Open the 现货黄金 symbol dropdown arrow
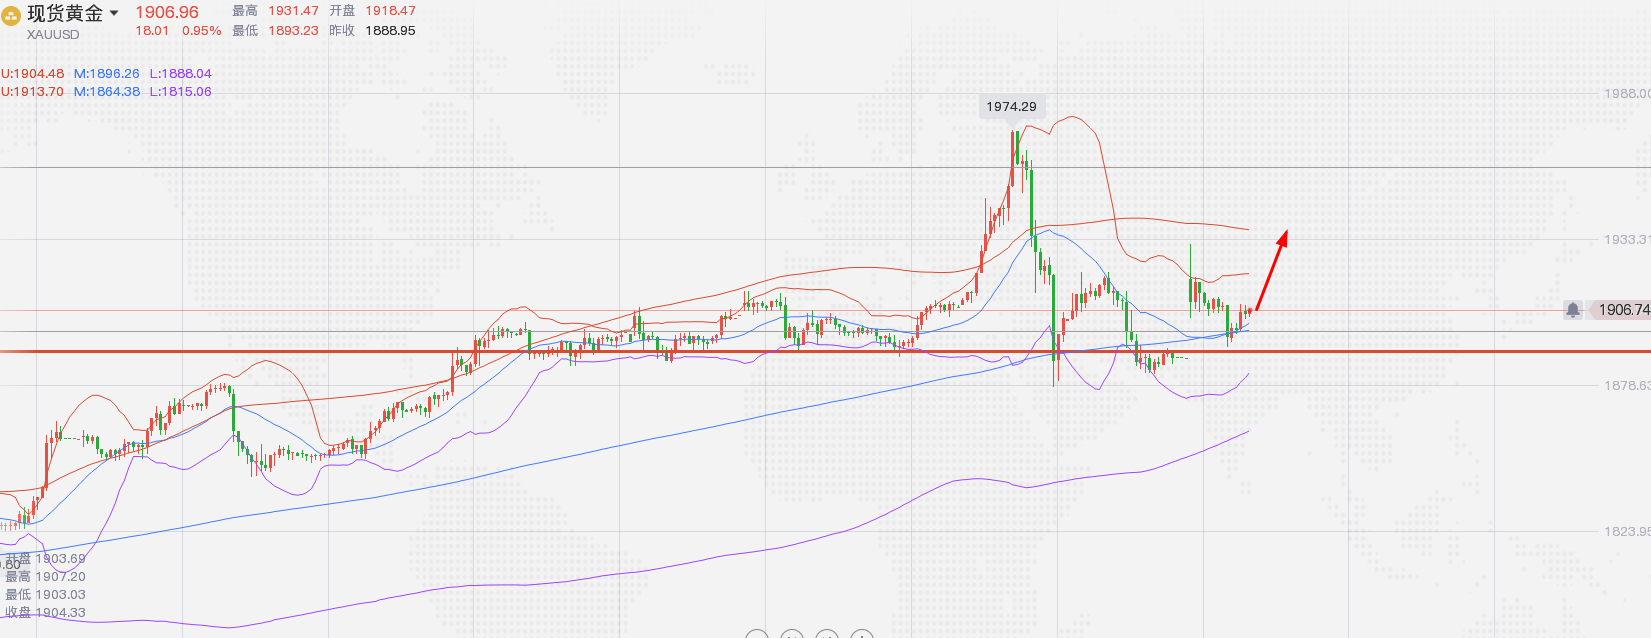Screen dimensions: 1651x638 pos(114,14)
